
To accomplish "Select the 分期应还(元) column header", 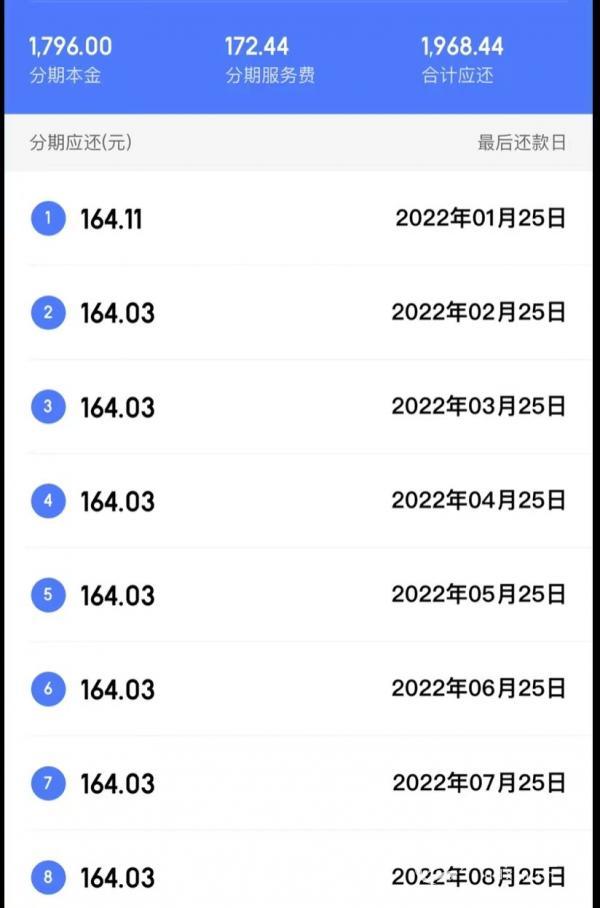I will pos(81,143).
